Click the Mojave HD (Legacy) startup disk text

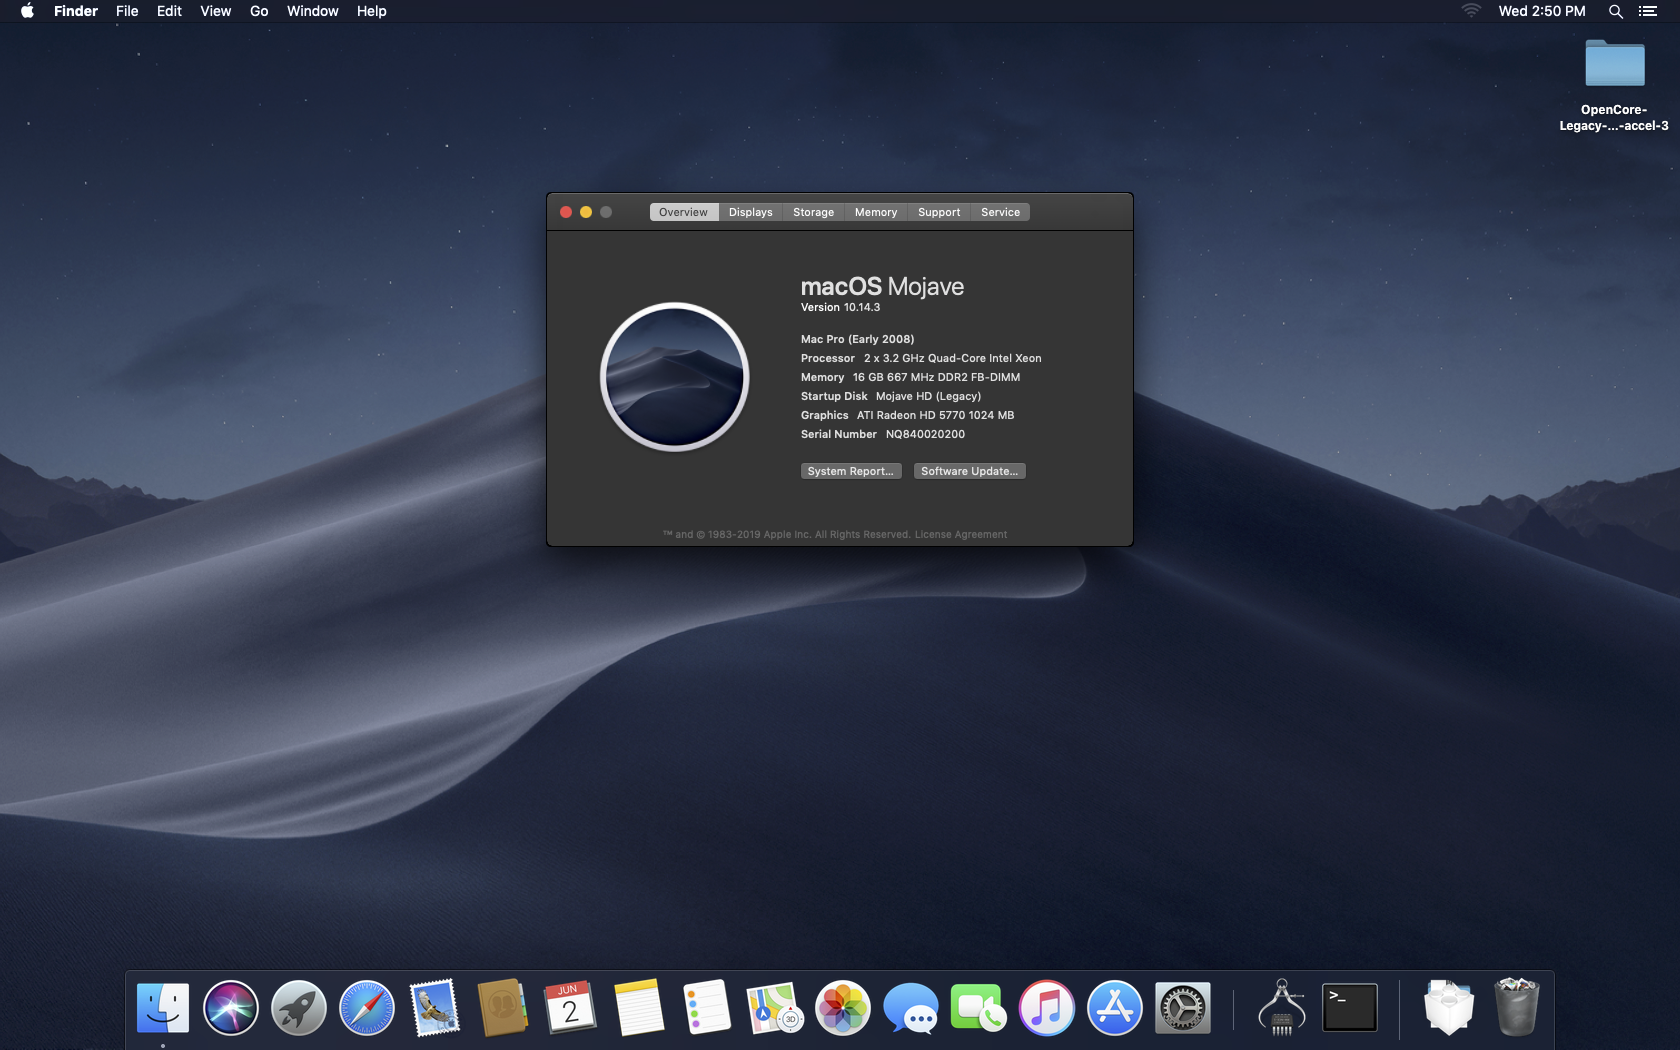click(928, 397)
